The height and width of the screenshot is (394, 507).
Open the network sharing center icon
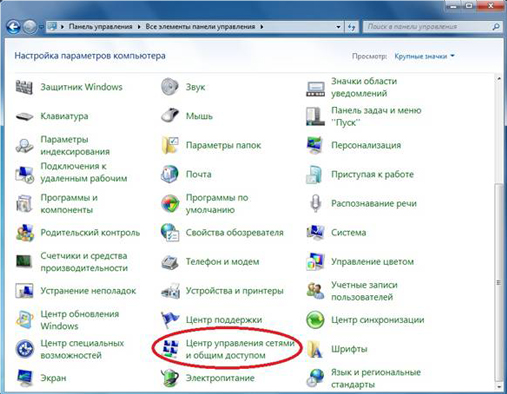[x=170, y=349]
